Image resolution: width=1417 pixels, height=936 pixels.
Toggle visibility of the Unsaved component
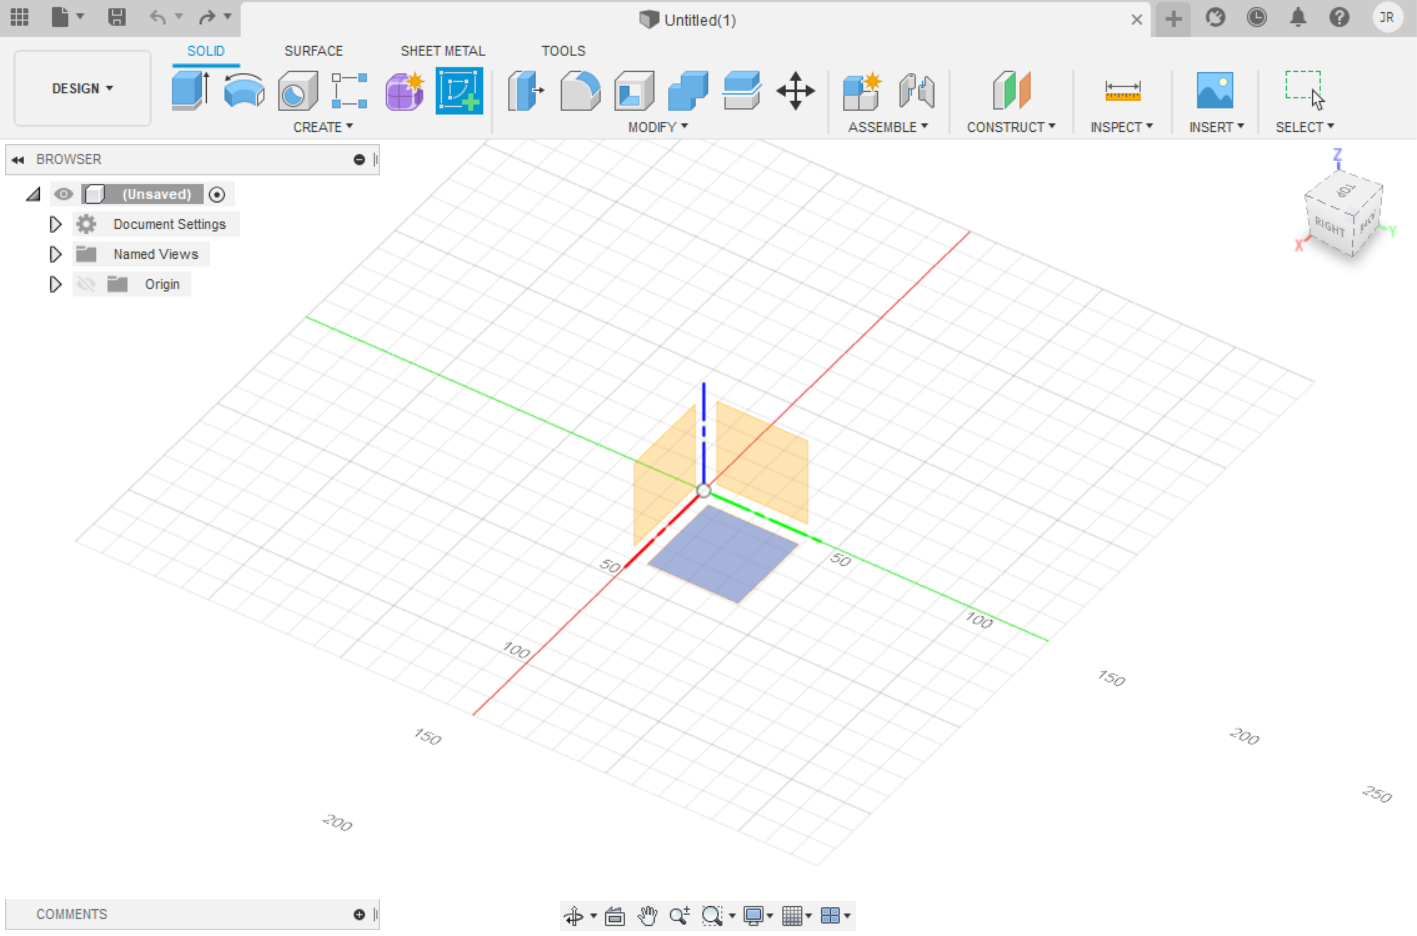click(x=64, y=194)
